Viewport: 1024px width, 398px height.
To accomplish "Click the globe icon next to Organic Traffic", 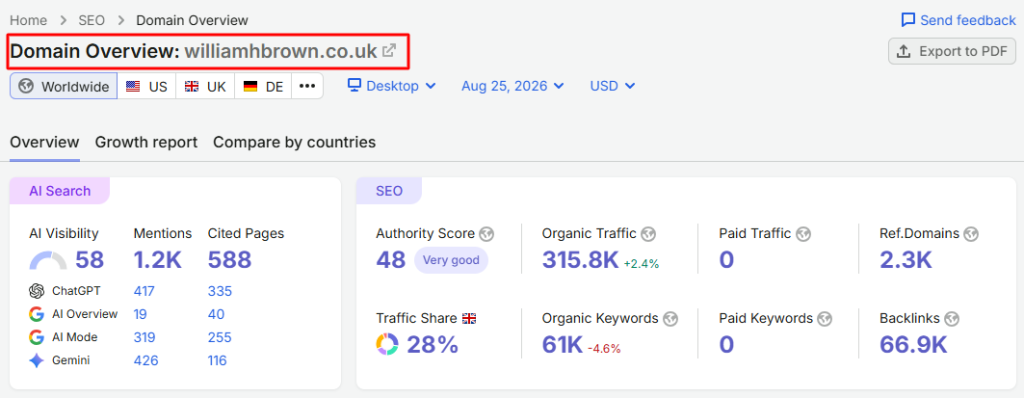I will [x=648, y=233].
